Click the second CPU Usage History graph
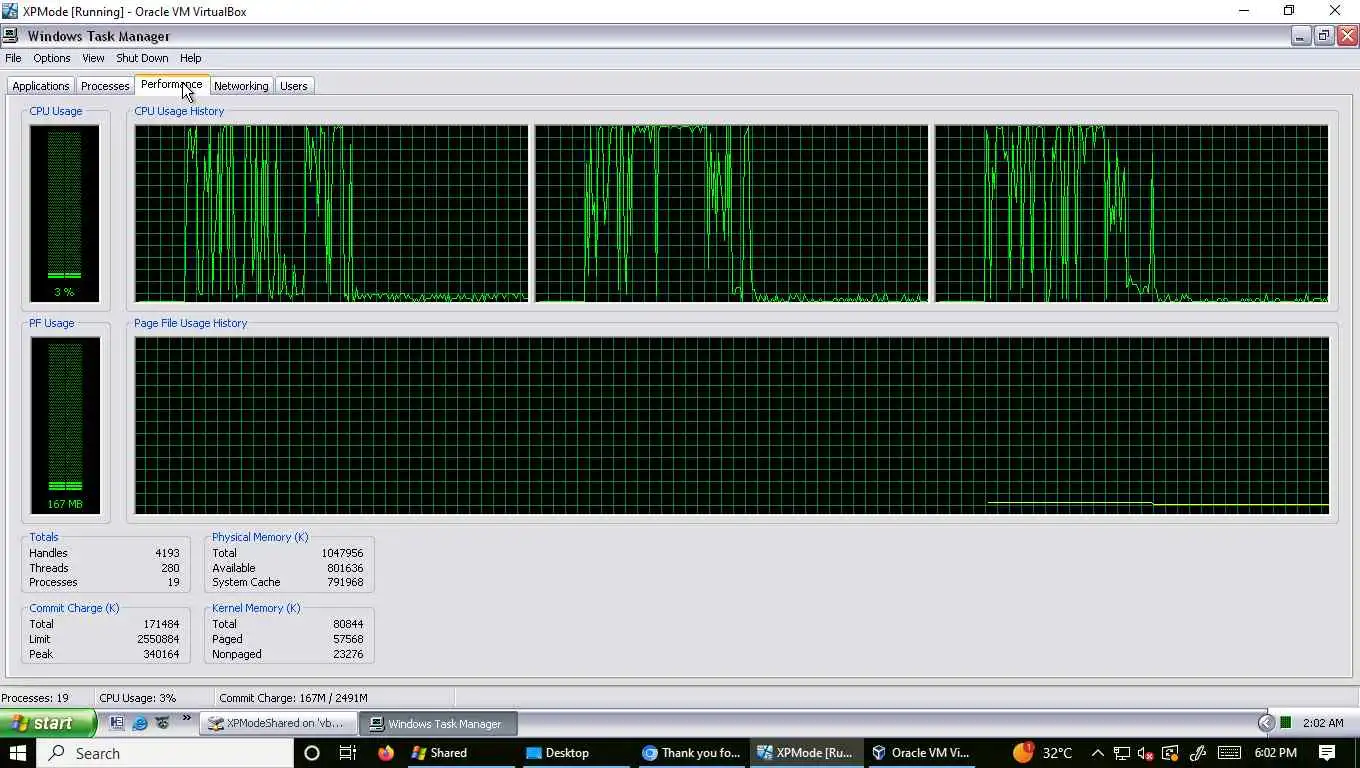 tap(731, 213)
